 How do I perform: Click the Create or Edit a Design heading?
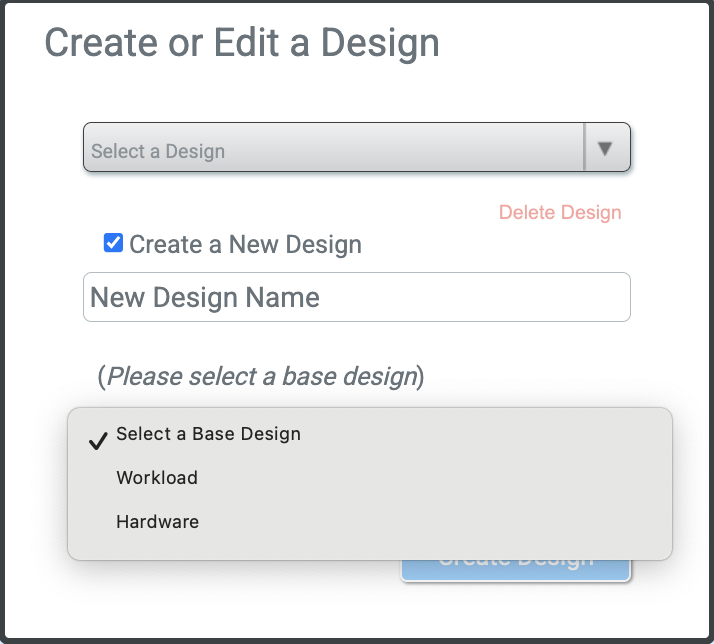242,43
